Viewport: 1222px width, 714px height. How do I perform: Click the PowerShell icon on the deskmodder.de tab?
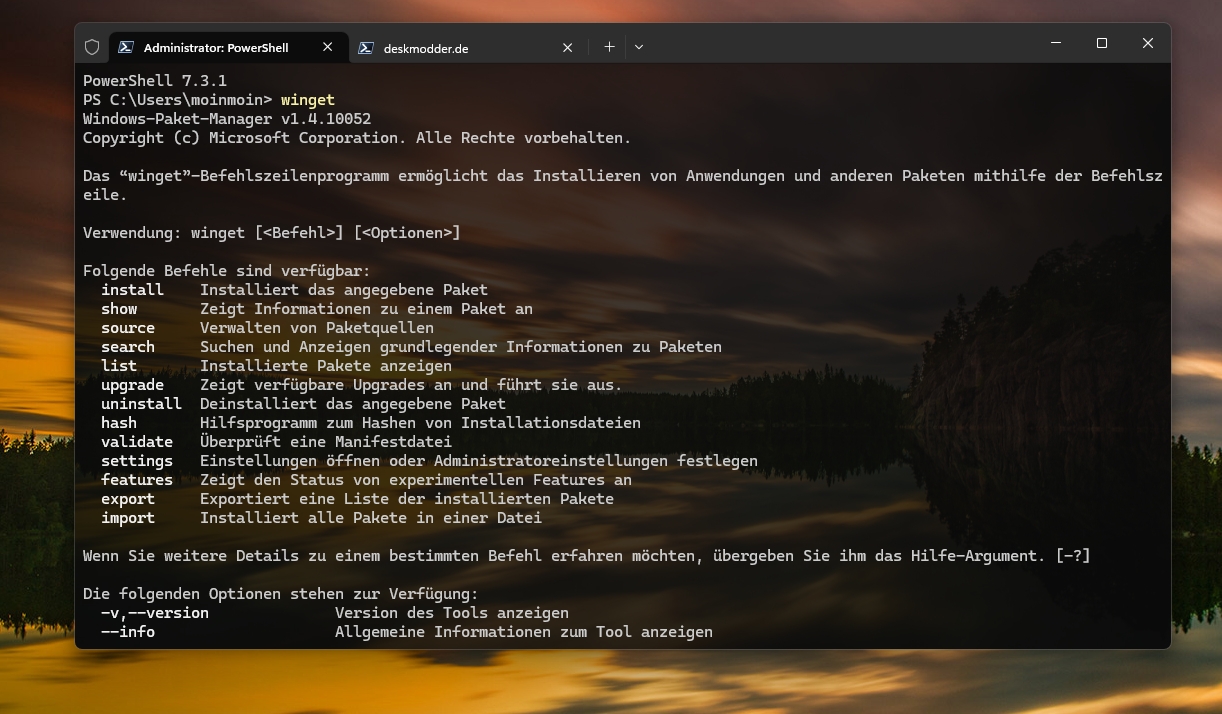(x=366, y=47)
